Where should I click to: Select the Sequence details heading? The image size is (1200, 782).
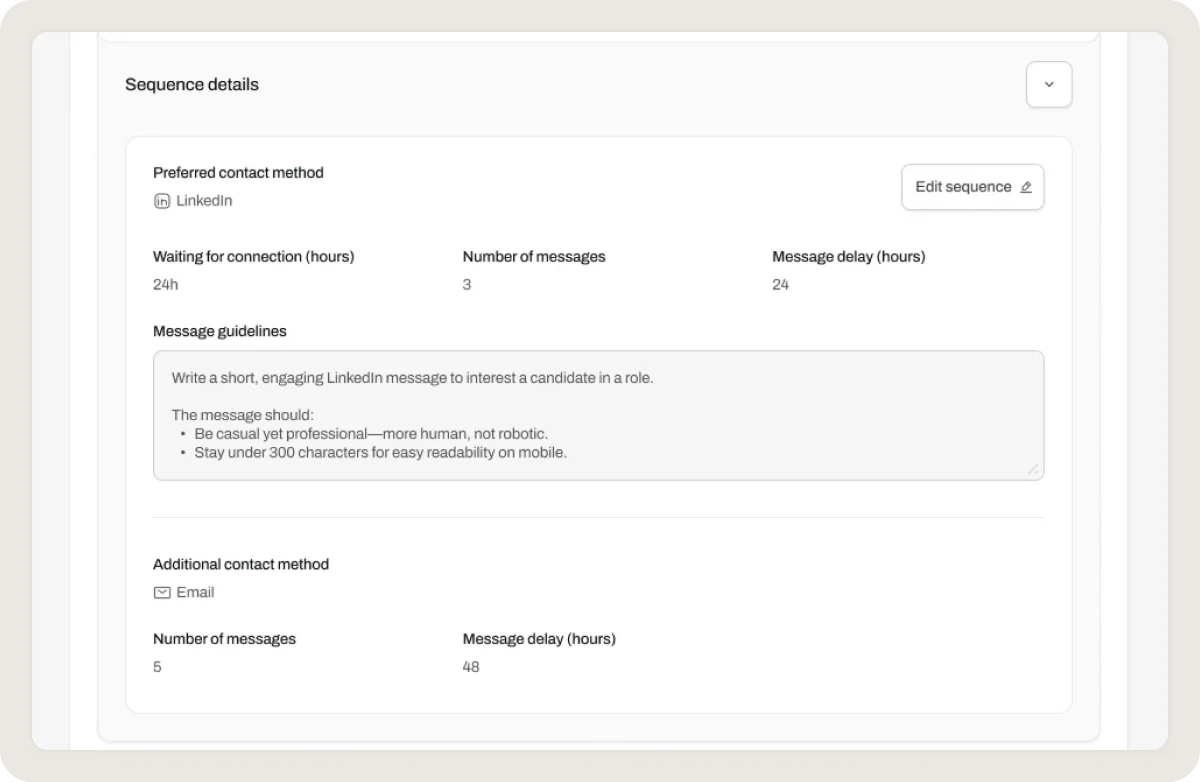coord(192,85)
